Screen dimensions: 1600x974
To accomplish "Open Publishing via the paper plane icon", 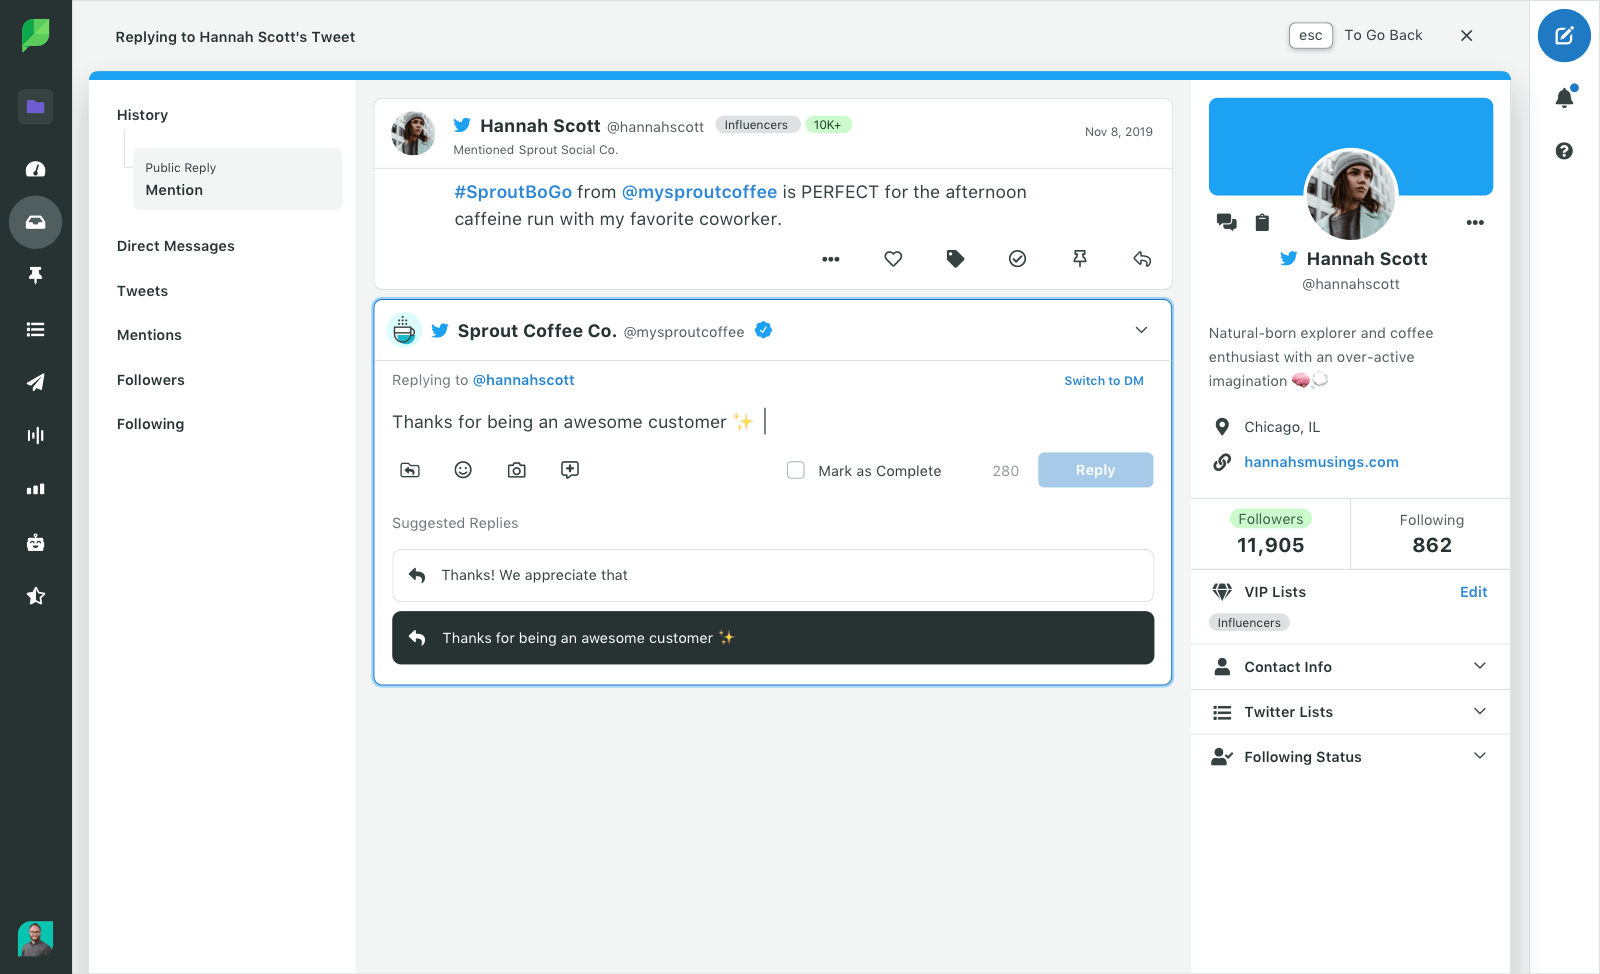I will 35,381.
